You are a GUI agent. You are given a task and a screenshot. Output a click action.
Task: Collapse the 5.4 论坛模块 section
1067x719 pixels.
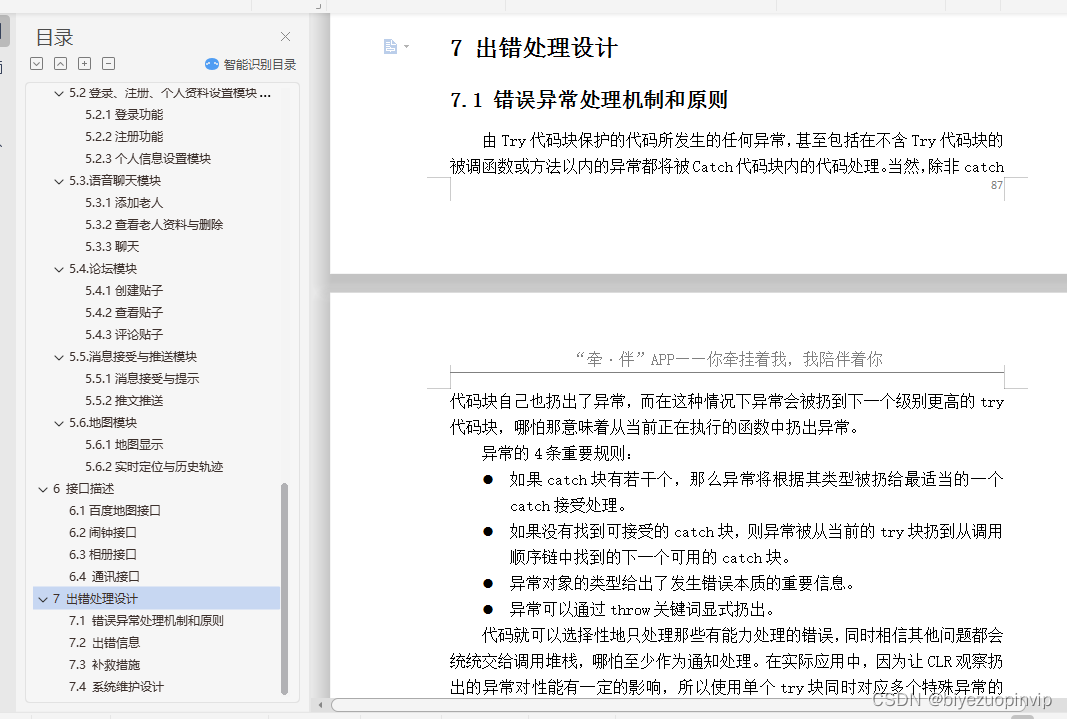[59, 269]
